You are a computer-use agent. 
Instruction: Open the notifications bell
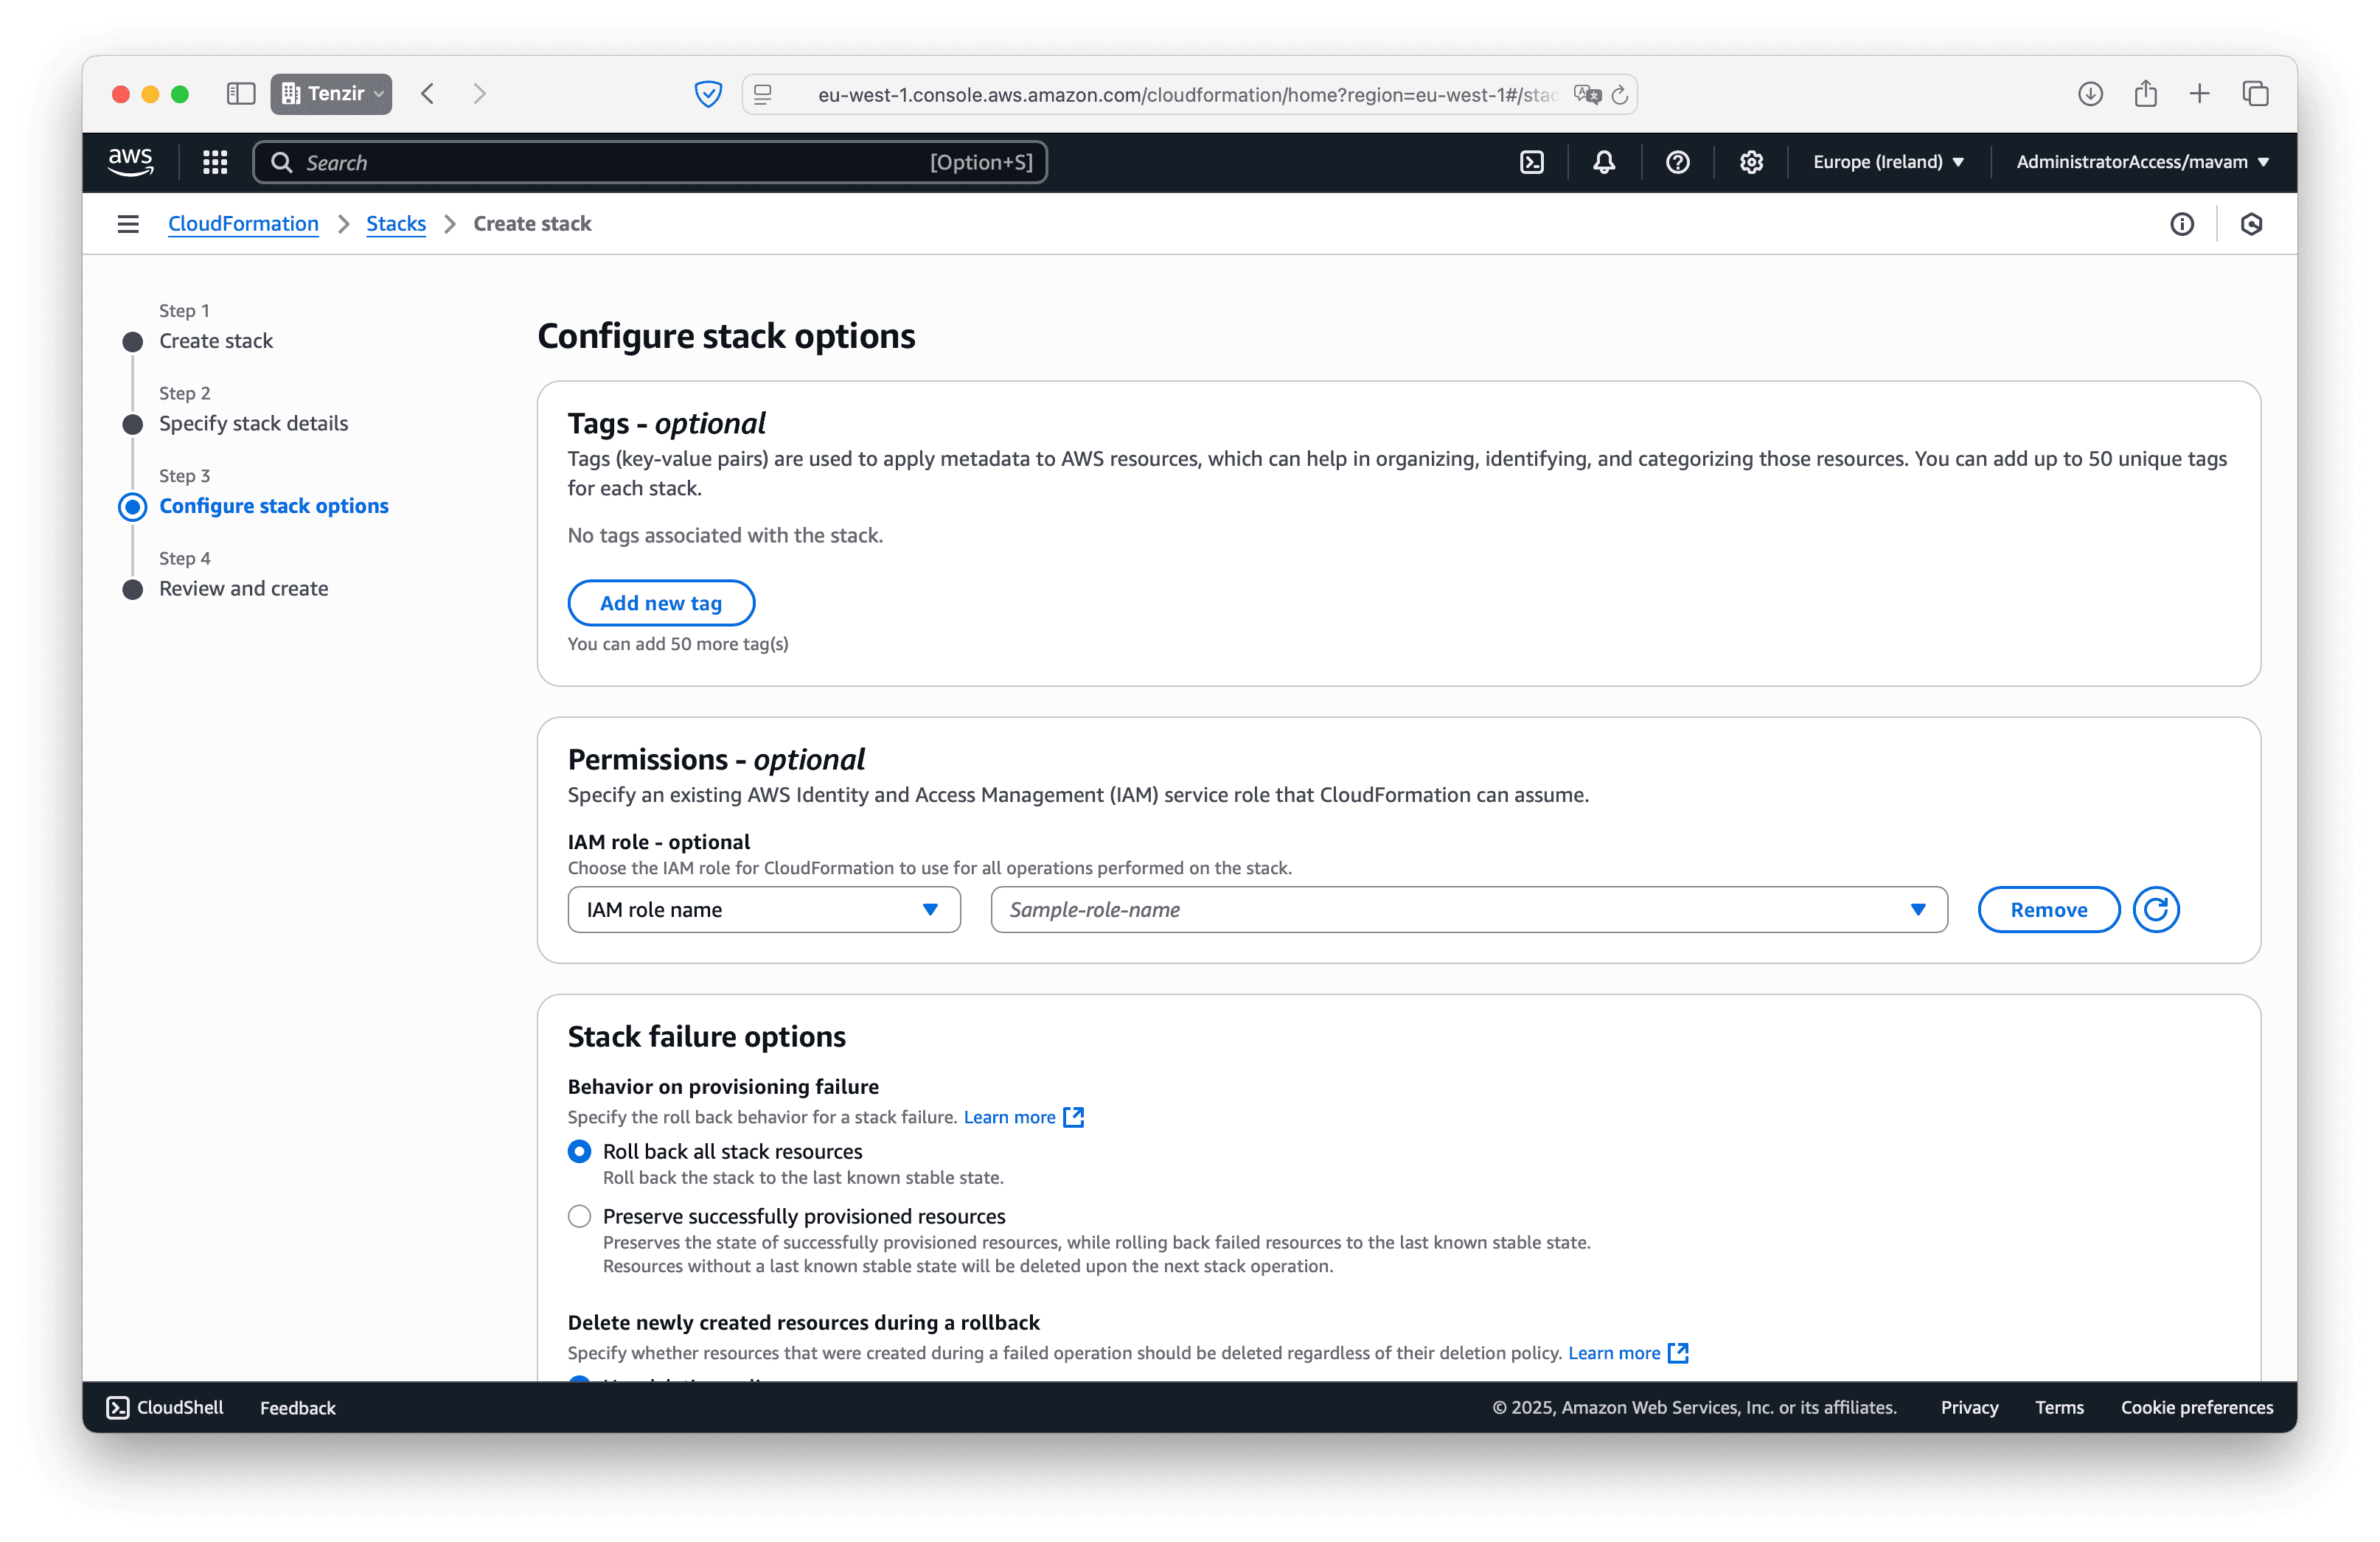[x=1603, y=162]
